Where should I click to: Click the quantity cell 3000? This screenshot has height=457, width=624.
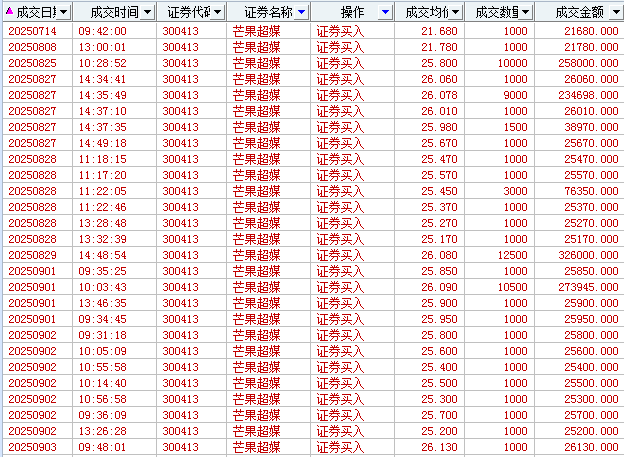click(515, 191)
